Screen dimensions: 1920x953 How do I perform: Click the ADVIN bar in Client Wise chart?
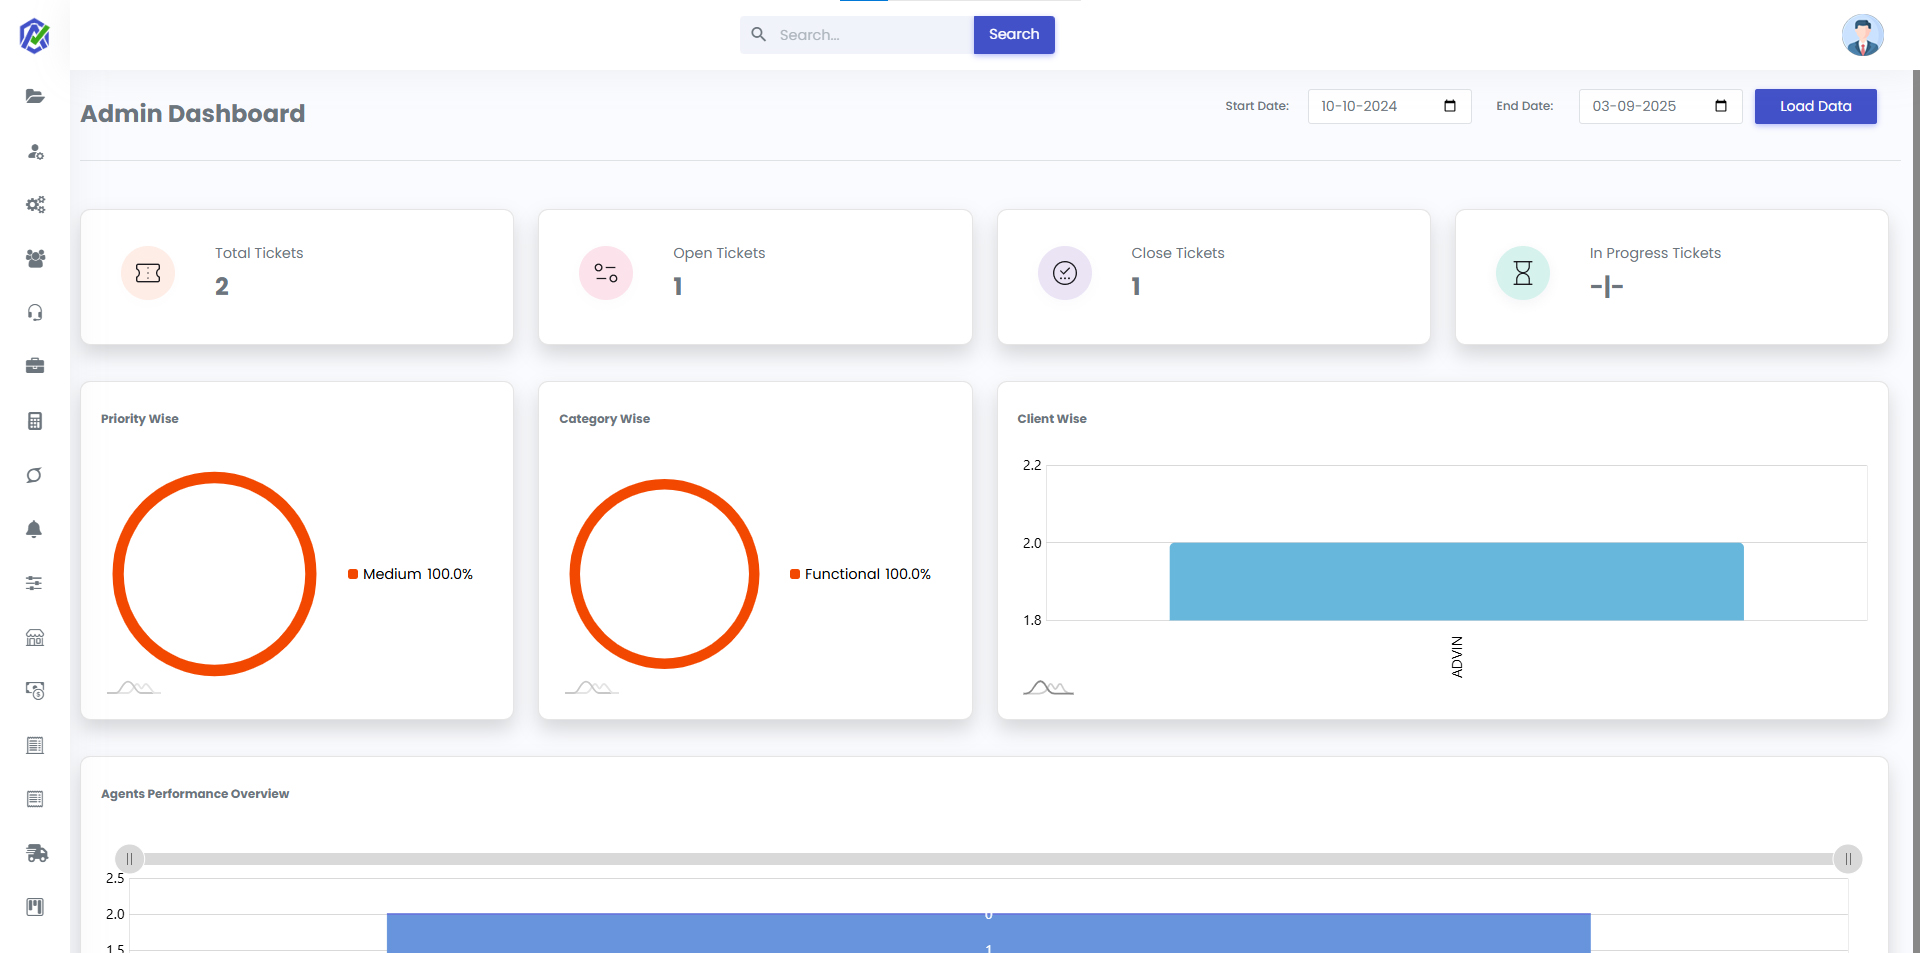1456,581
